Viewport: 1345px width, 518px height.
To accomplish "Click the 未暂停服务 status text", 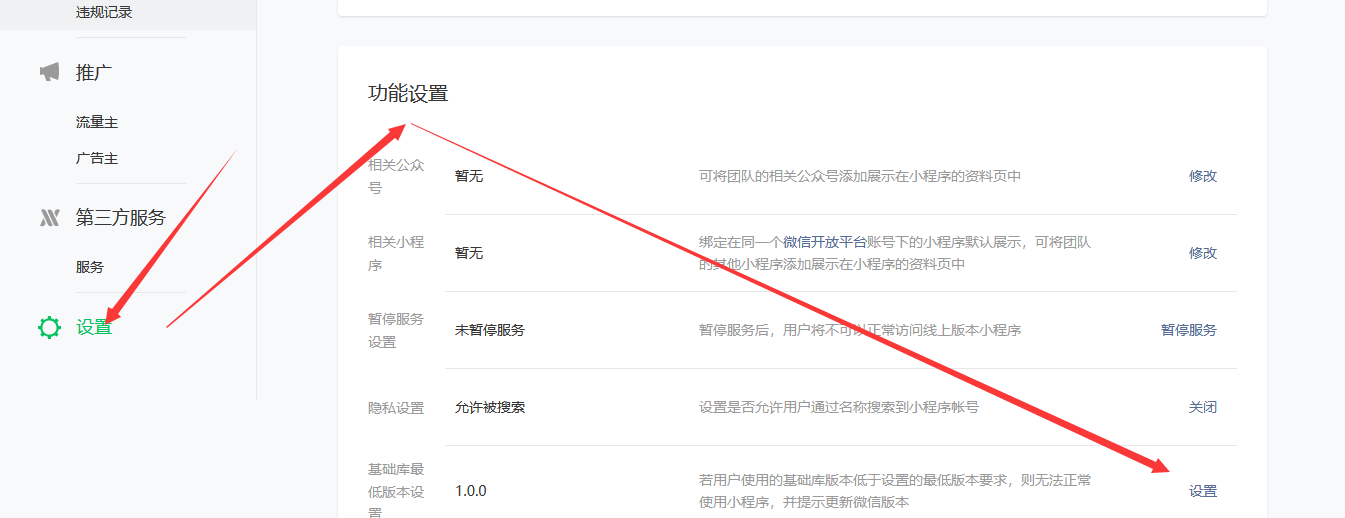I will (x=490, y=330).
